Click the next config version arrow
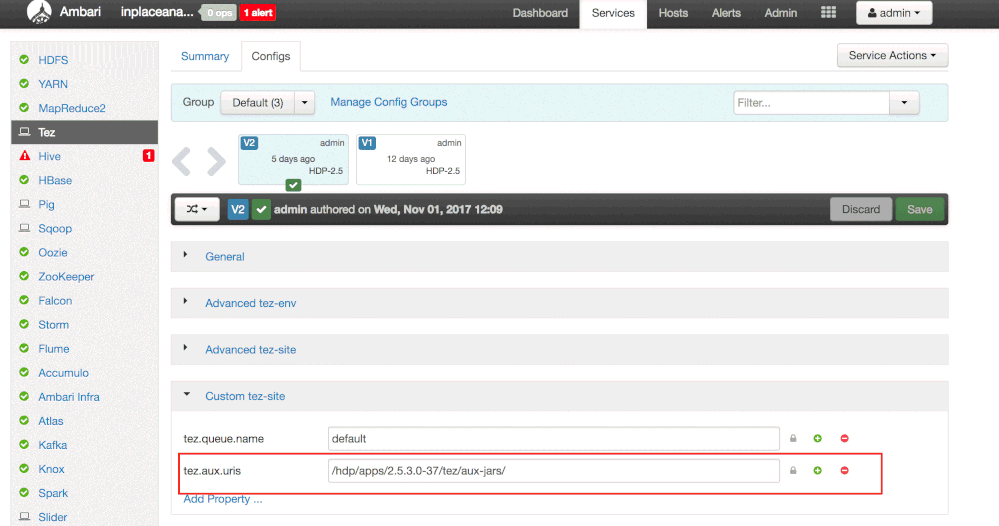 pos(215,160)
